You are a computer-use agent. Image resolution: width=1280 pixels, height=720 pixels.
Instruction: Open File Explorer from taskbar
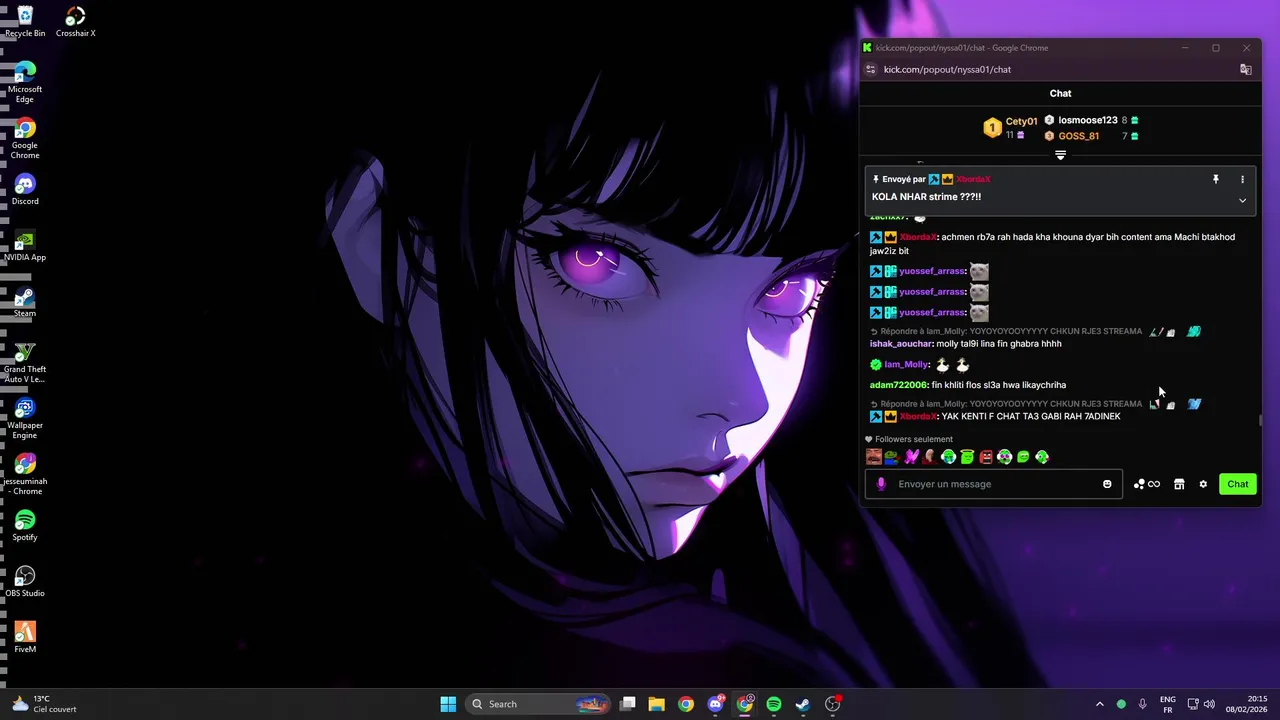point(657,704)
